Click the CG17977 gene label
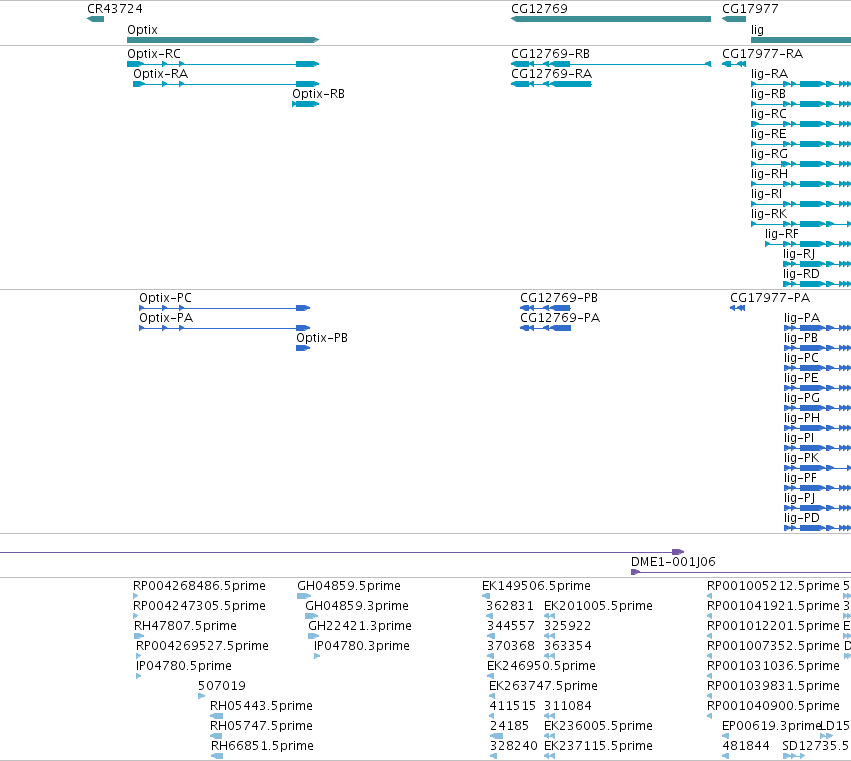 [750, 9]
